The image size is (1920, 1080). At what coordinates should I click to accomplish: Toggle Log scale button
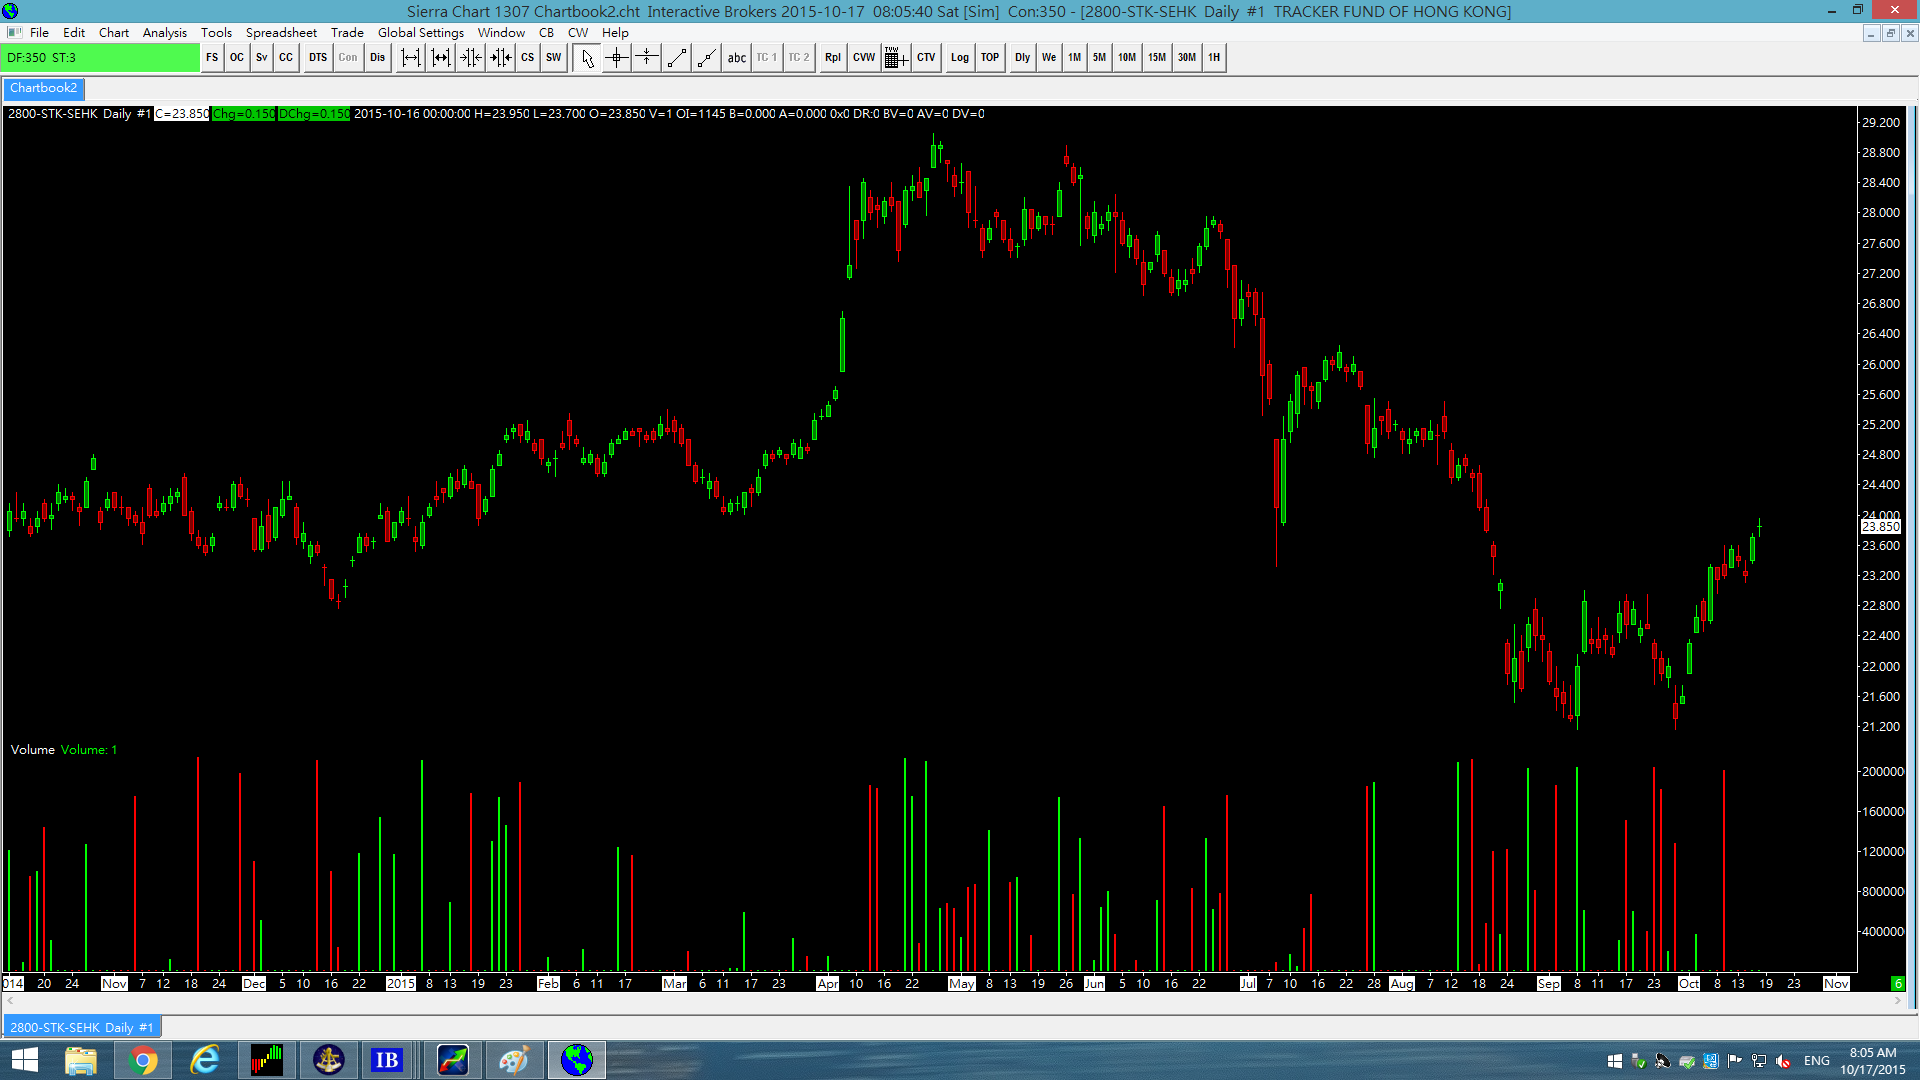960,58
